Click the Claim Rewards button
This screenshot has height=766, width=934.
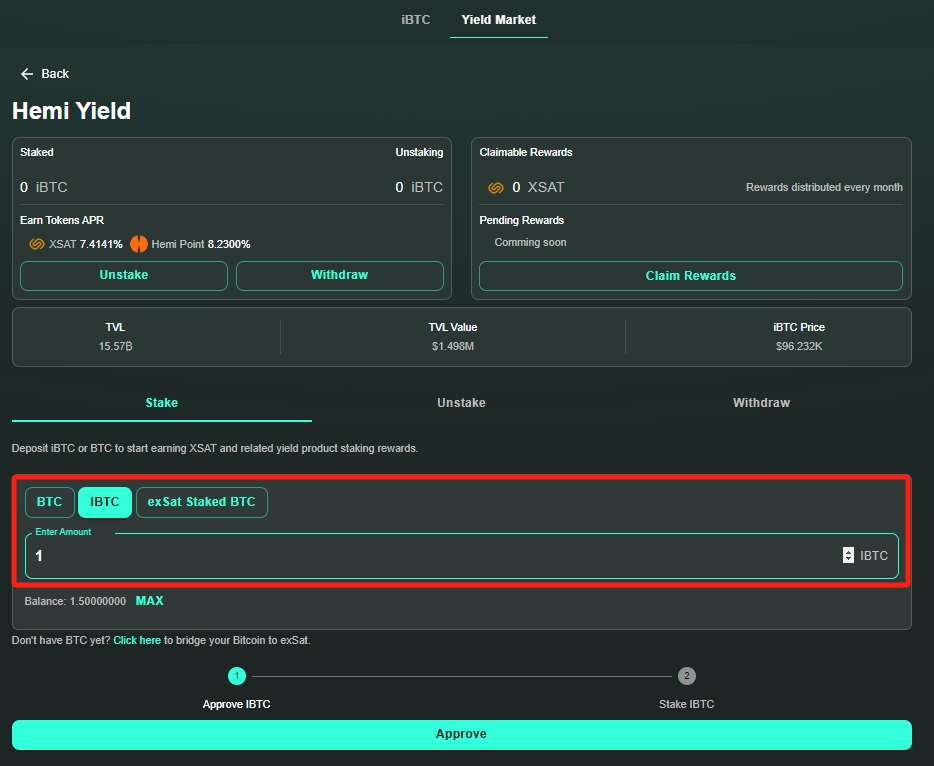click(x=690, y=276)
